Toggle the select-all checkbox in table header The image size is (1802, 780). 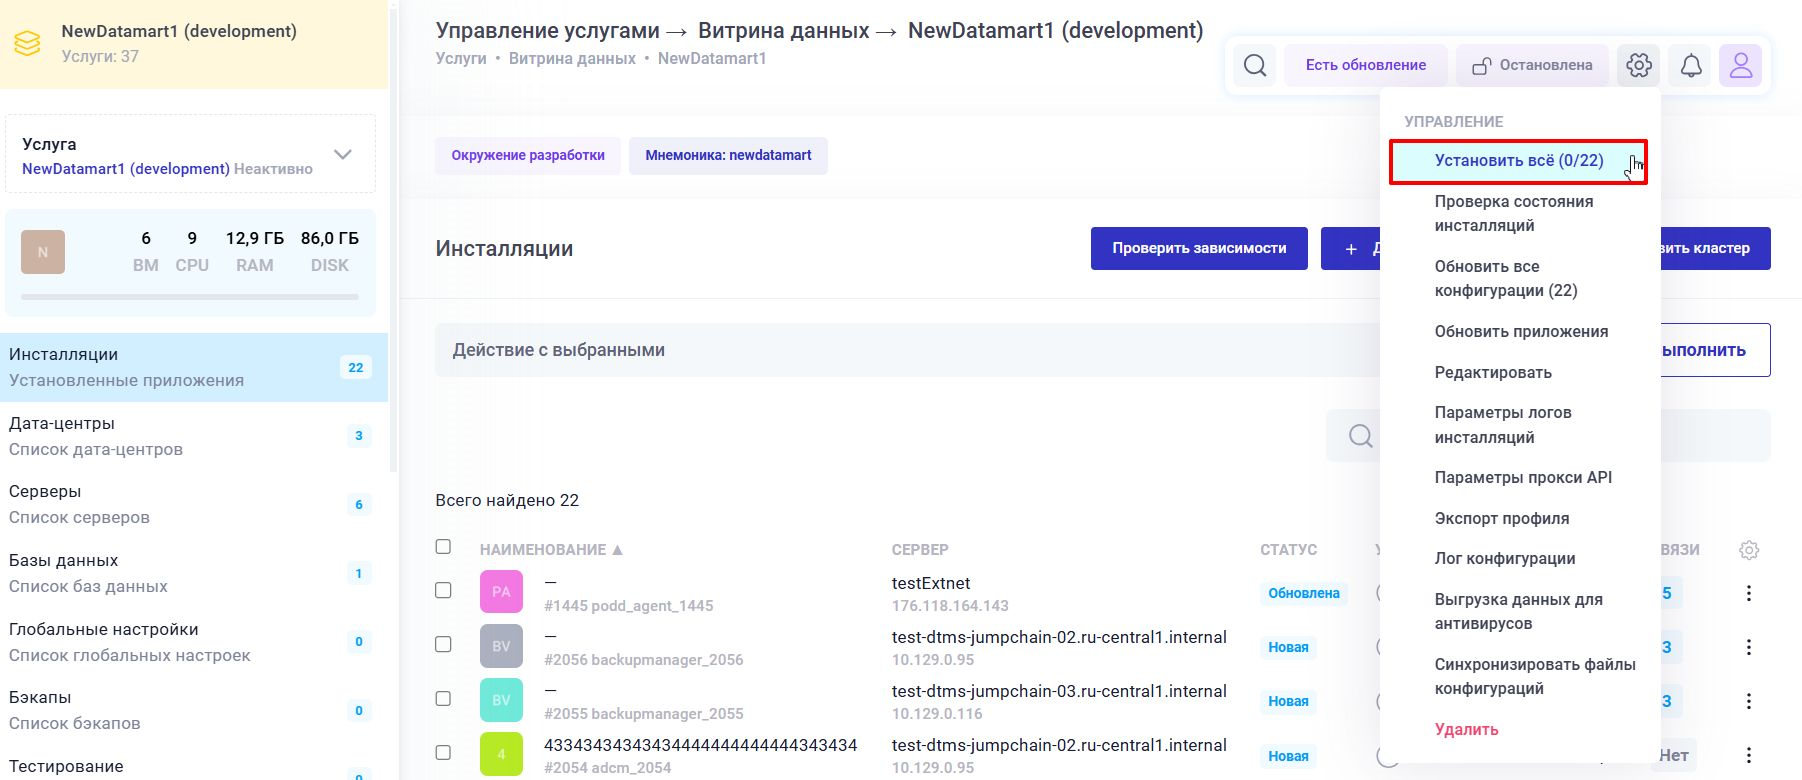(x=443, y=546)
